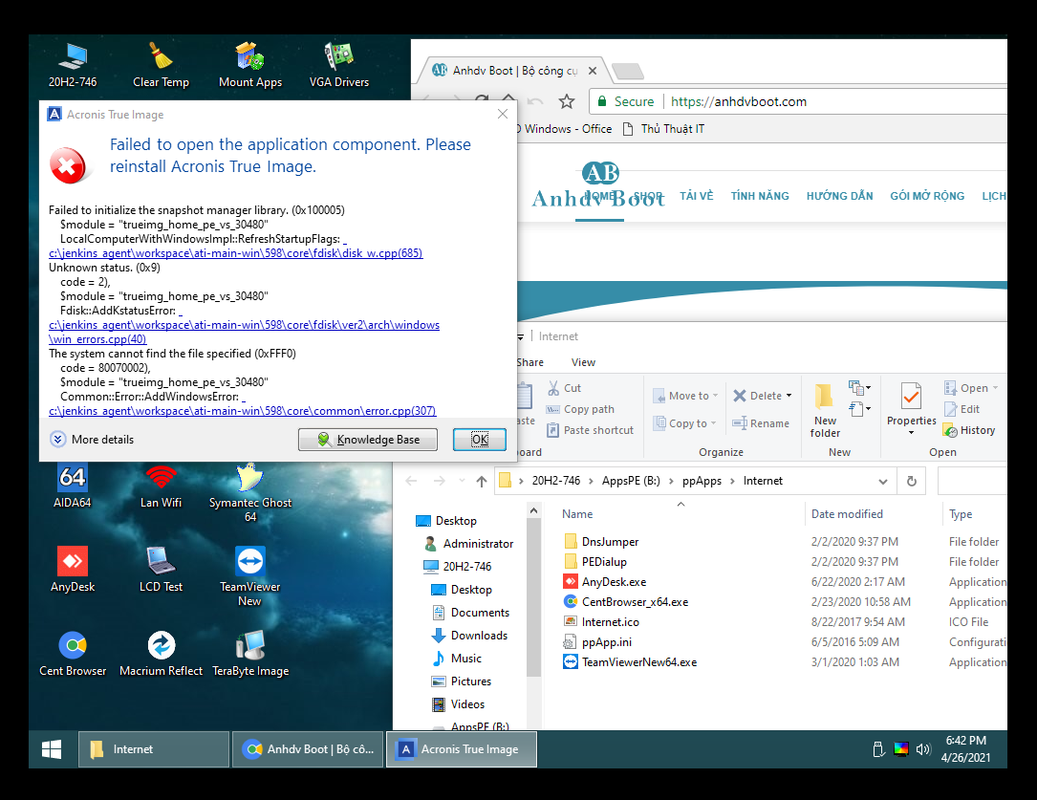
Task: Sort files by the Date modified column
Action: tap(847, 514)
